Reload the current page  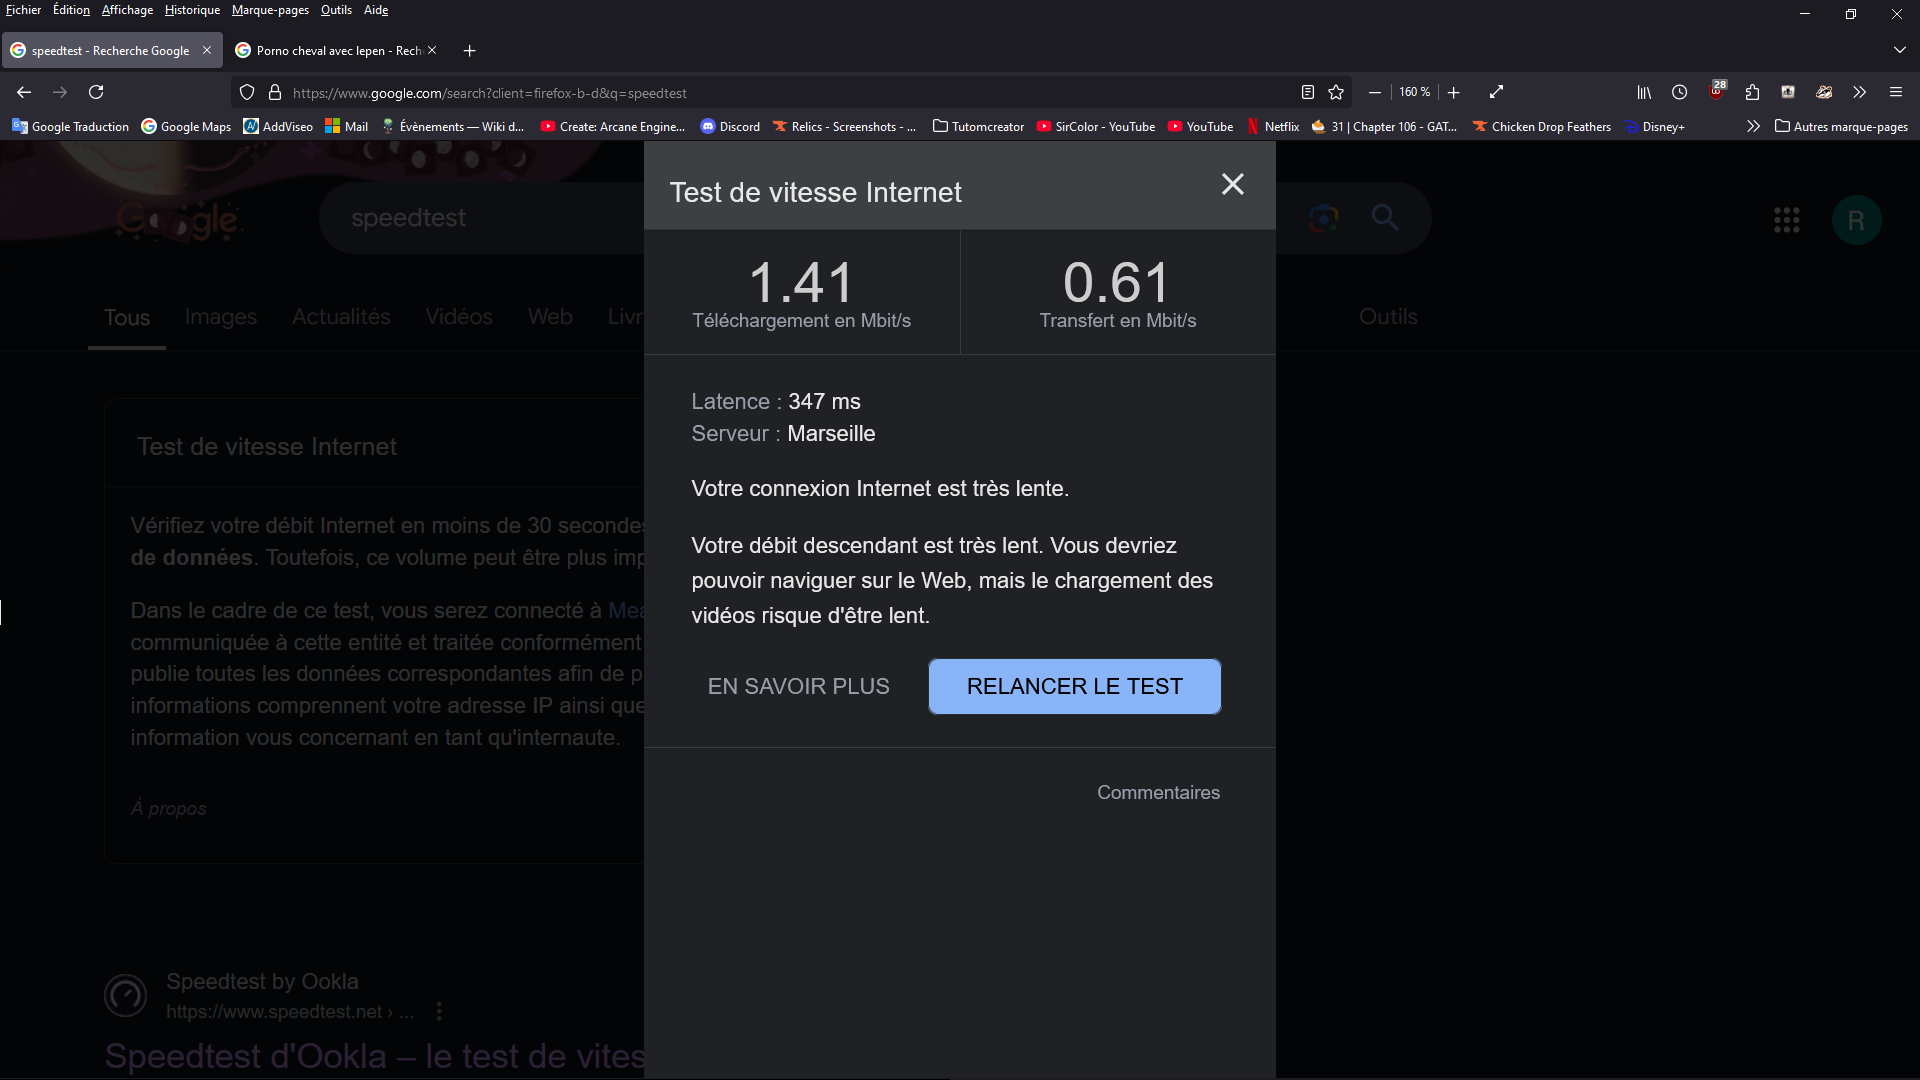click(96, 92)
